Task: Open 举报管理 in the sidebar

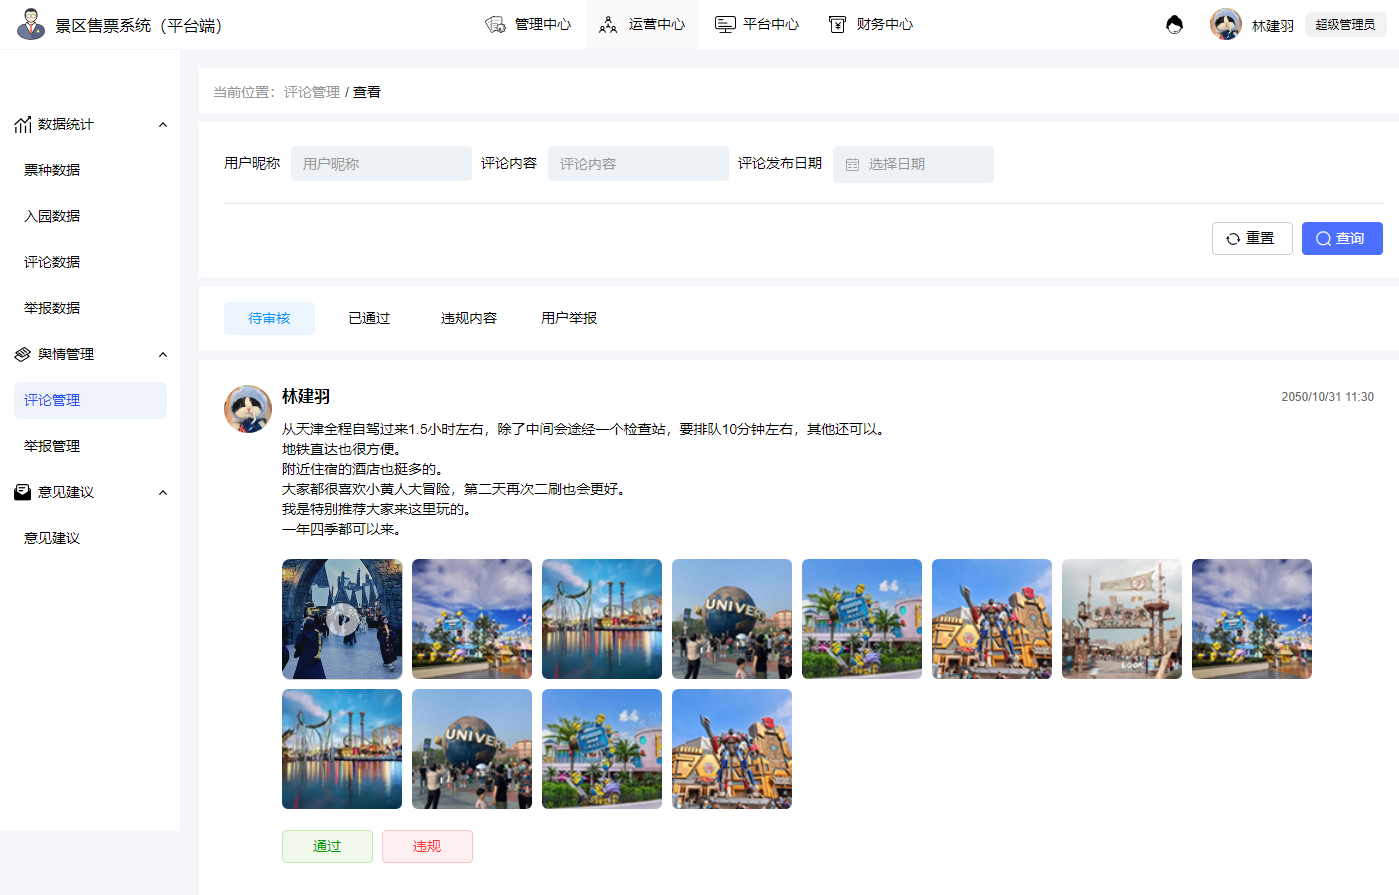Action: pos(52,446)
